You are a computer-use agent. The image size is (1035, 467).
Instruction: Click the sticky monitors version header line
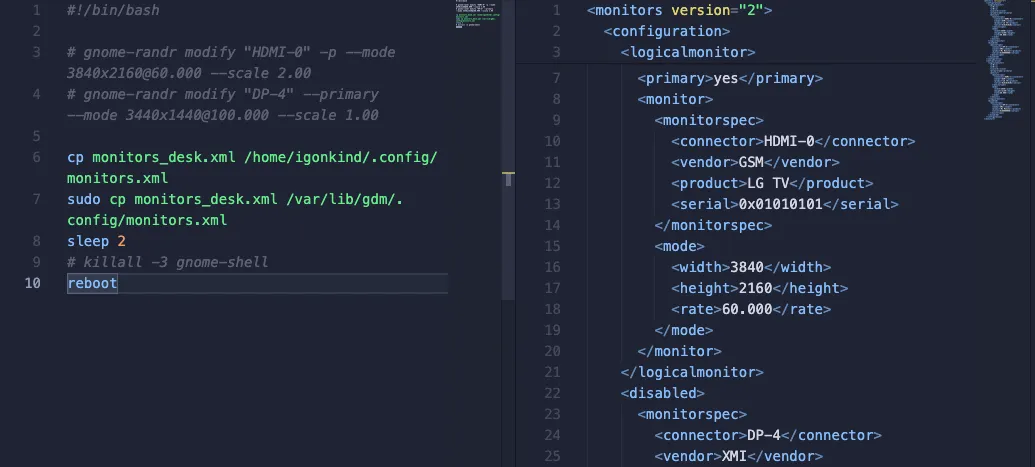tap(679, 10)
